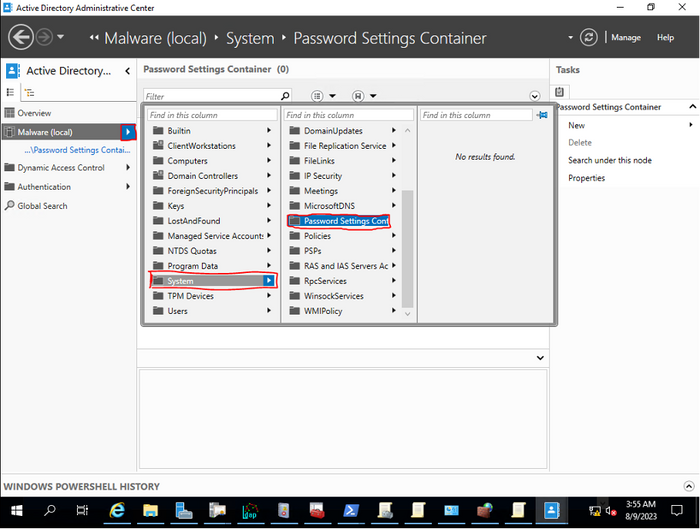Expand ForeignSecurityPrincipals arrow

coord(269,191)
